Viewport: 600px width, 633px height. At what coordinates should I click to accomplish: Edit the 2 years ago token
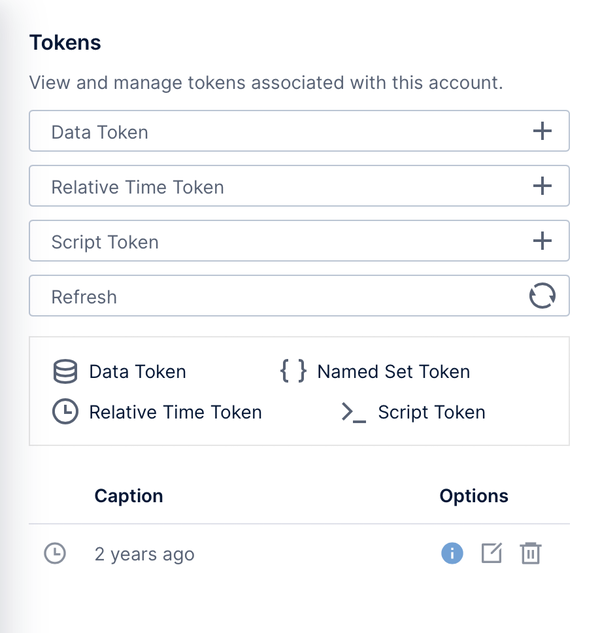click(x=491, y=553)
